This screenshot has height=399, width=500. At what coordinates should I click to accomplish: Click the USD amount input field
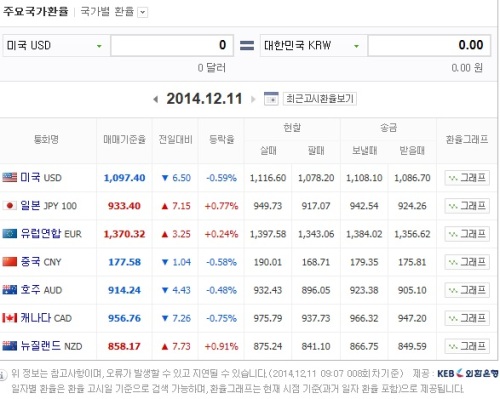(x=172, y=45)
